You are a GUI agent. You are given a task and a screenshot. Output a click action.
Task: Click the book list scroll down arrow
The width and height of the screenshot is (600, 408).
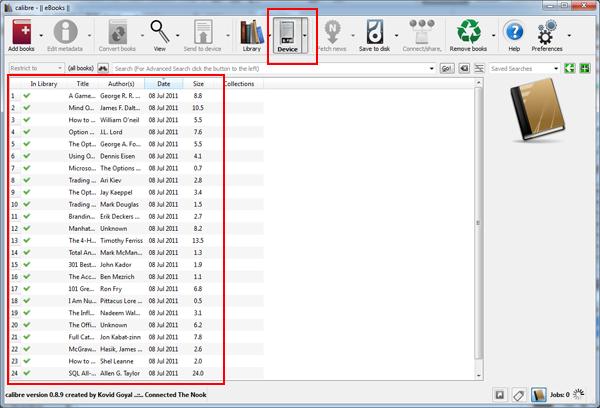pos(478,375)
